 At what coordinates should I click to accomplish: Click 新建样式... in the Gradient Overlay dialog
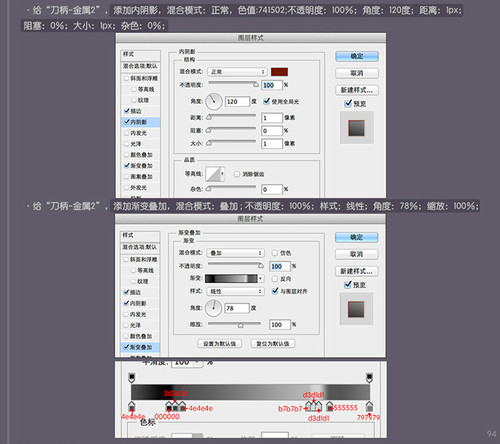click(x=356, y=271)
